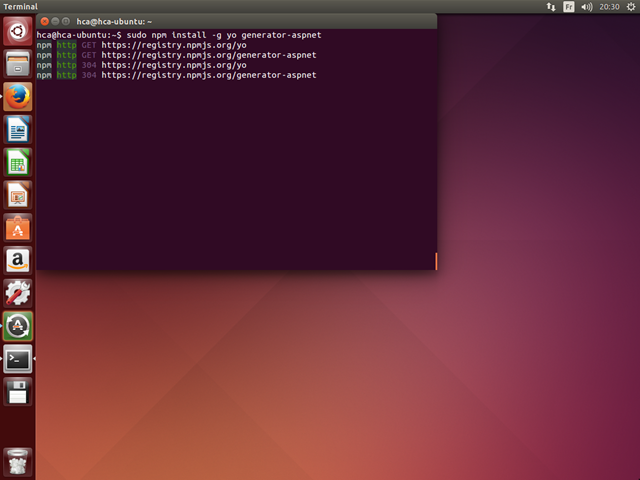
Task: Open the Amazon launcher icon
Action: pos(18,260)
